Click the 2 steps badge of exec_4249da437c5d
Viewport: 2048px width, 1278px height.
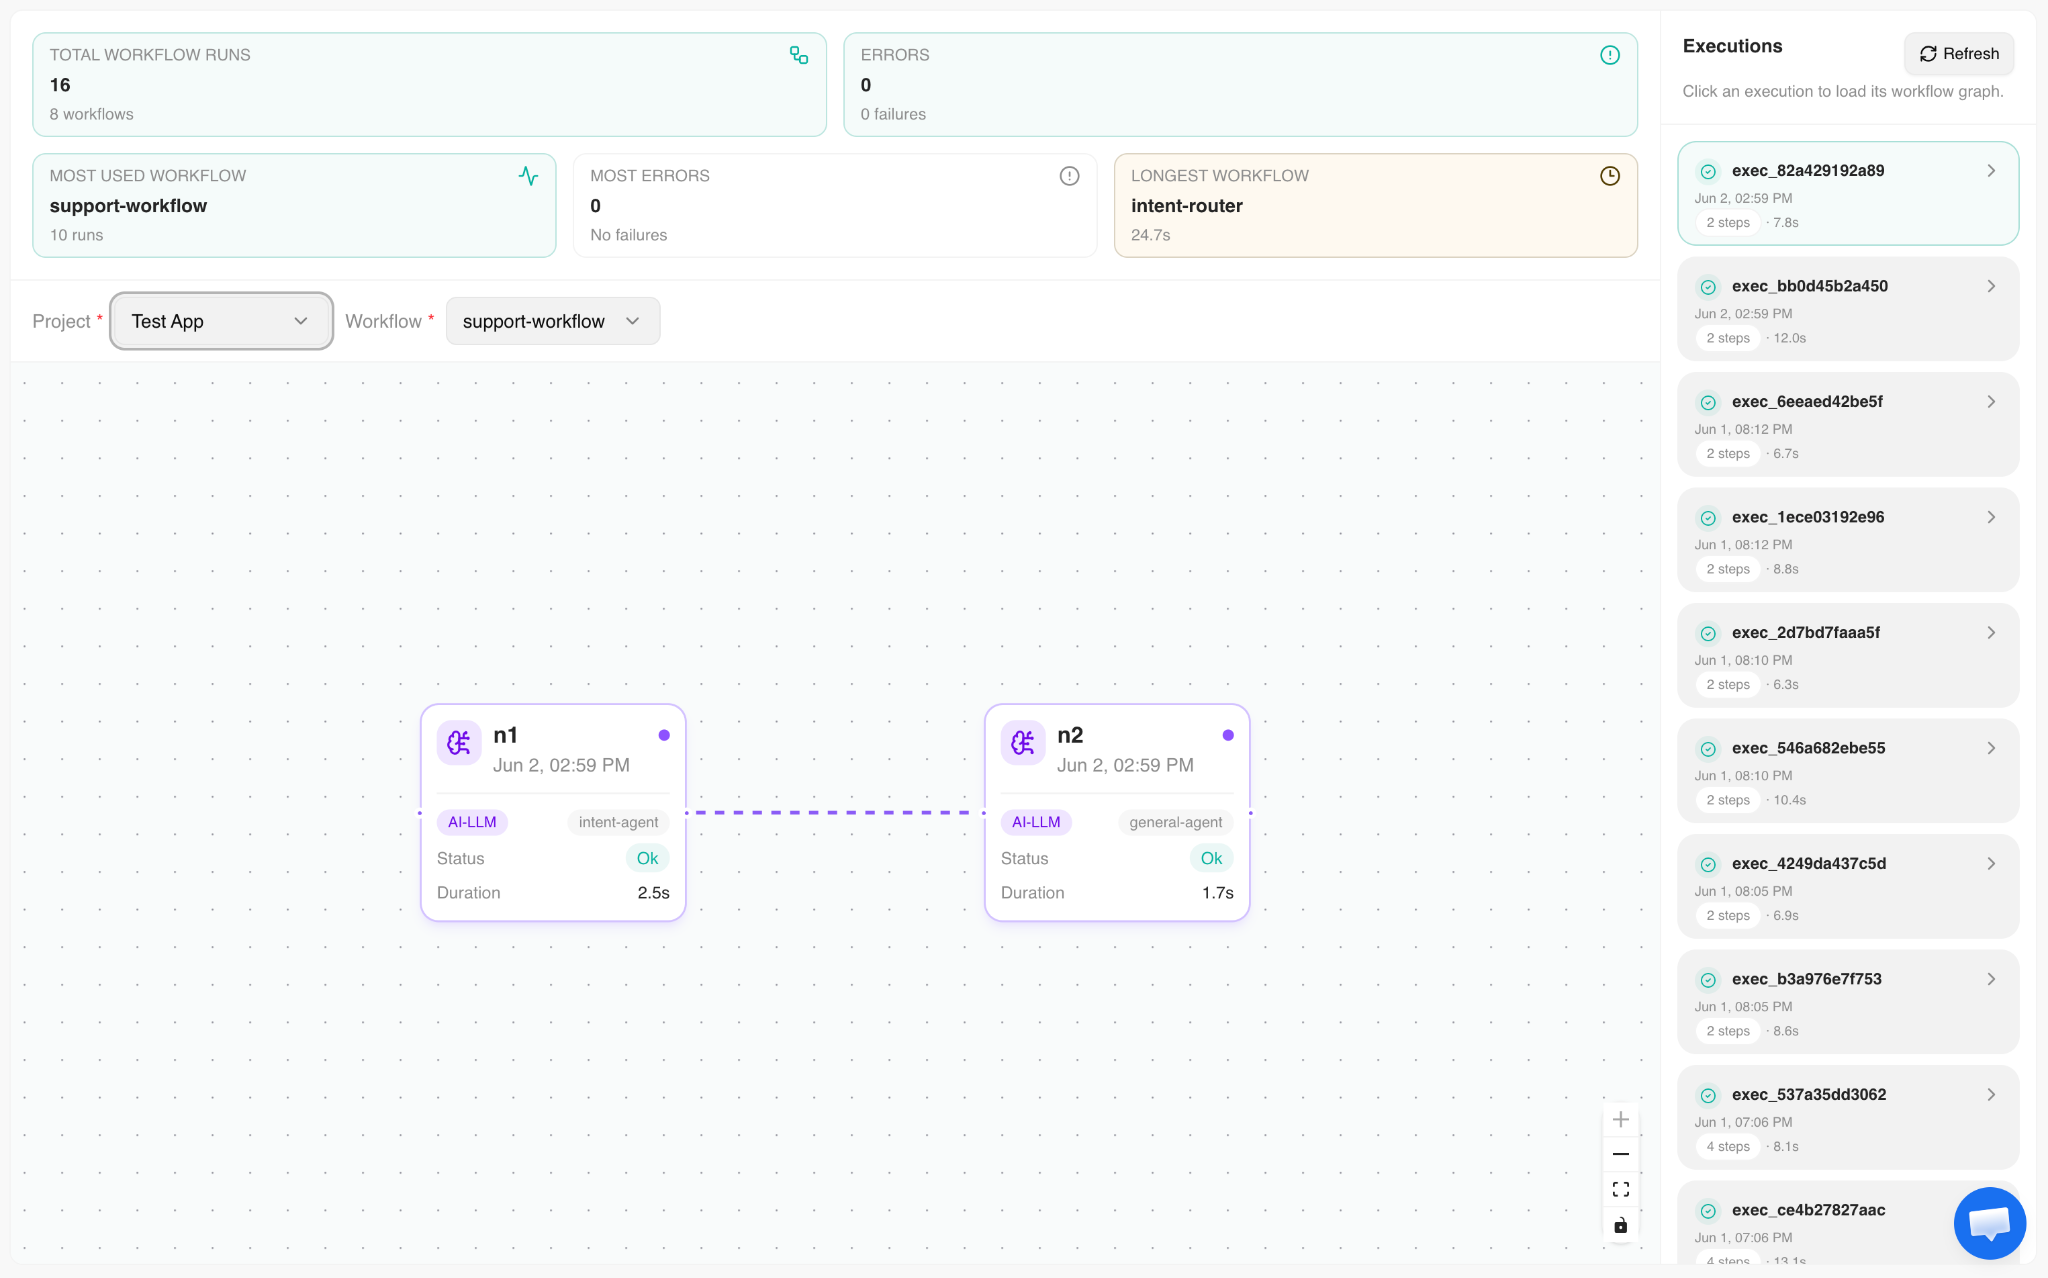tap(1728, 916)
